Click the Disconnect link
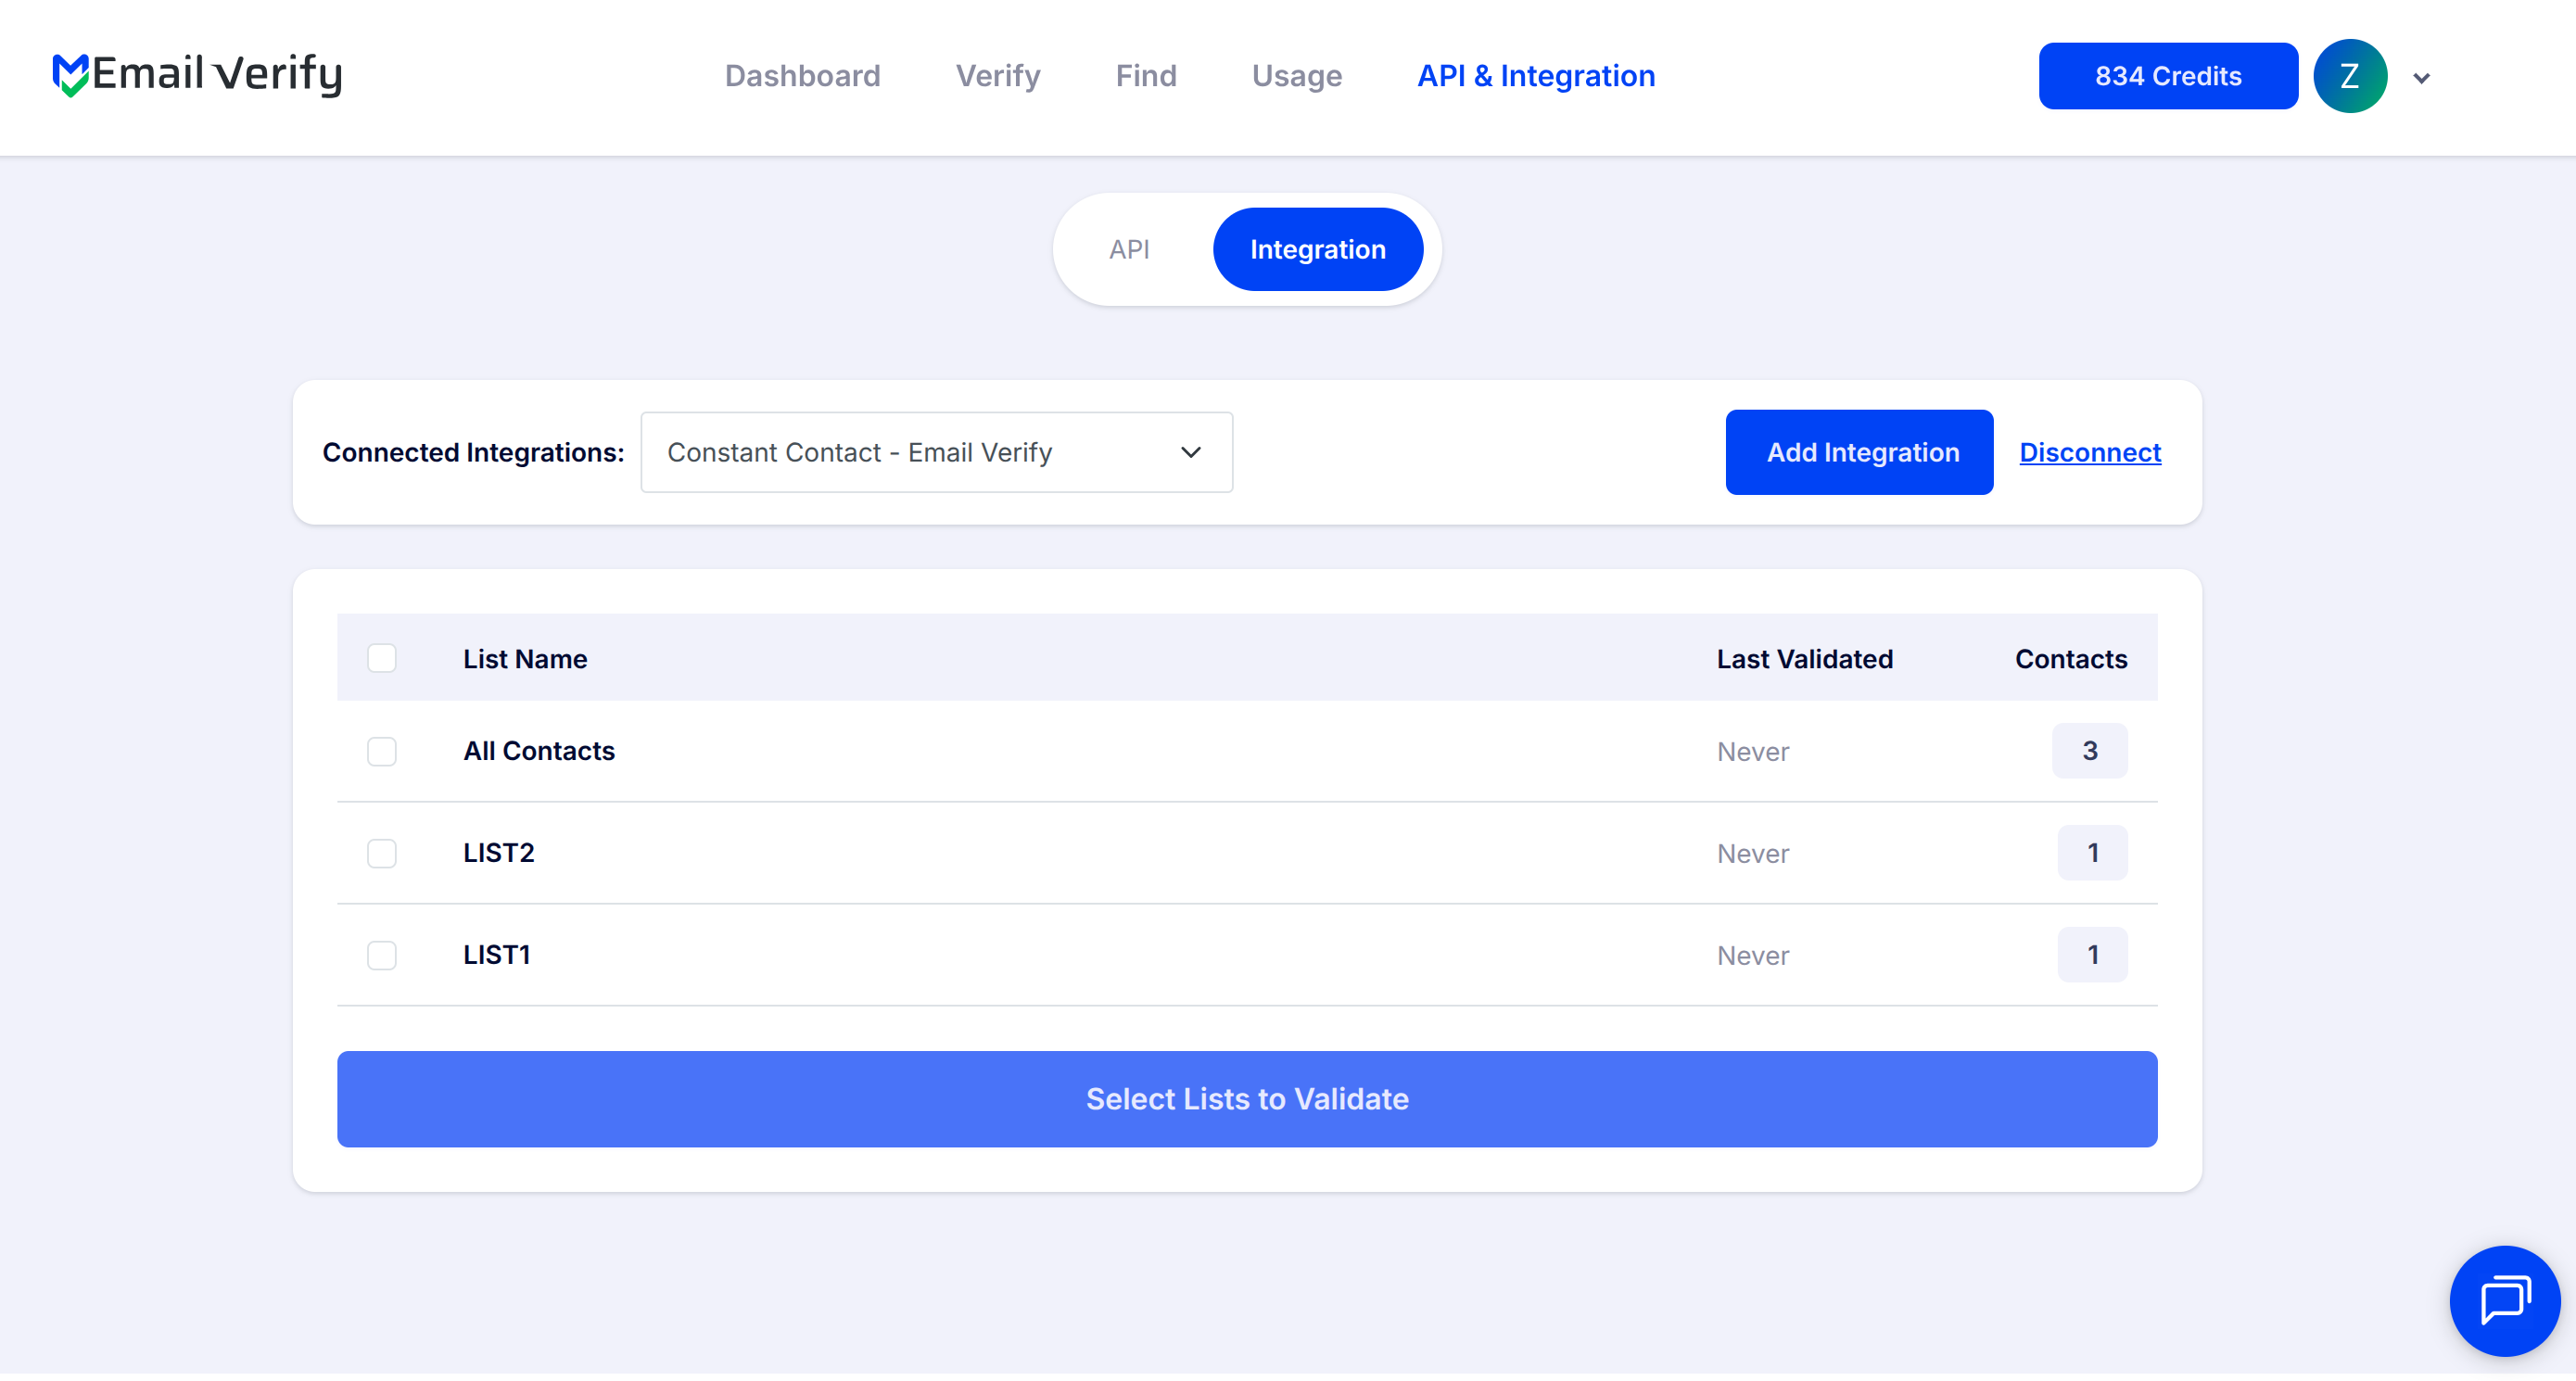This screenshot has height=1381, width=2576. coord(2089,452)
